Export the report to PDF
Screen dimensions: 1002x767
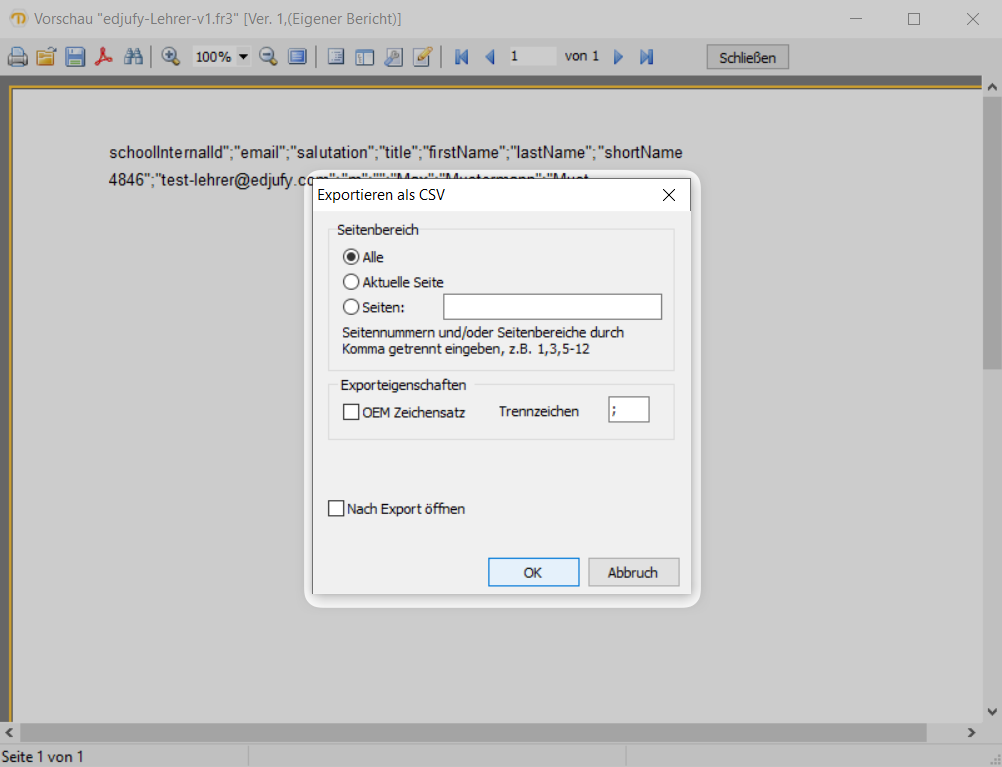coord(104,56)
